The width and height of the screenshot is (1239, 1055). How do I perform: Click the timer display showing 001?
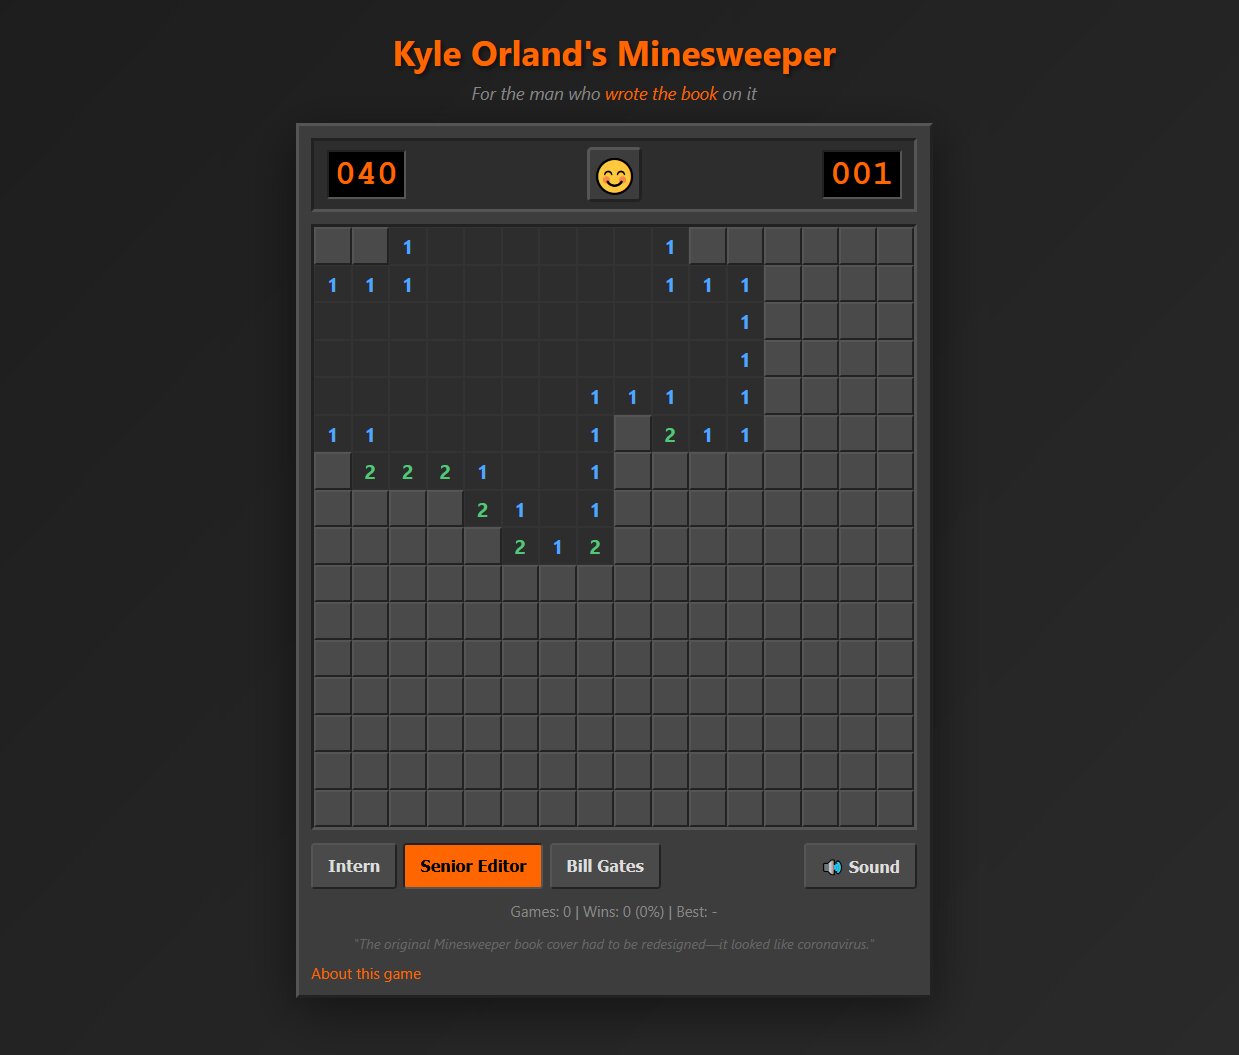(x=861, y=172)
